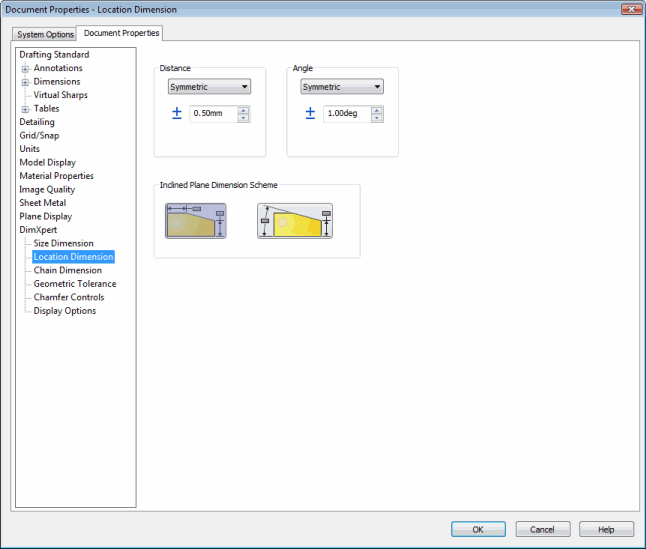Image resolution: width=646 pixels, height=549 pixels.
Task: Select Material Properties
Action: coord(56,176)
